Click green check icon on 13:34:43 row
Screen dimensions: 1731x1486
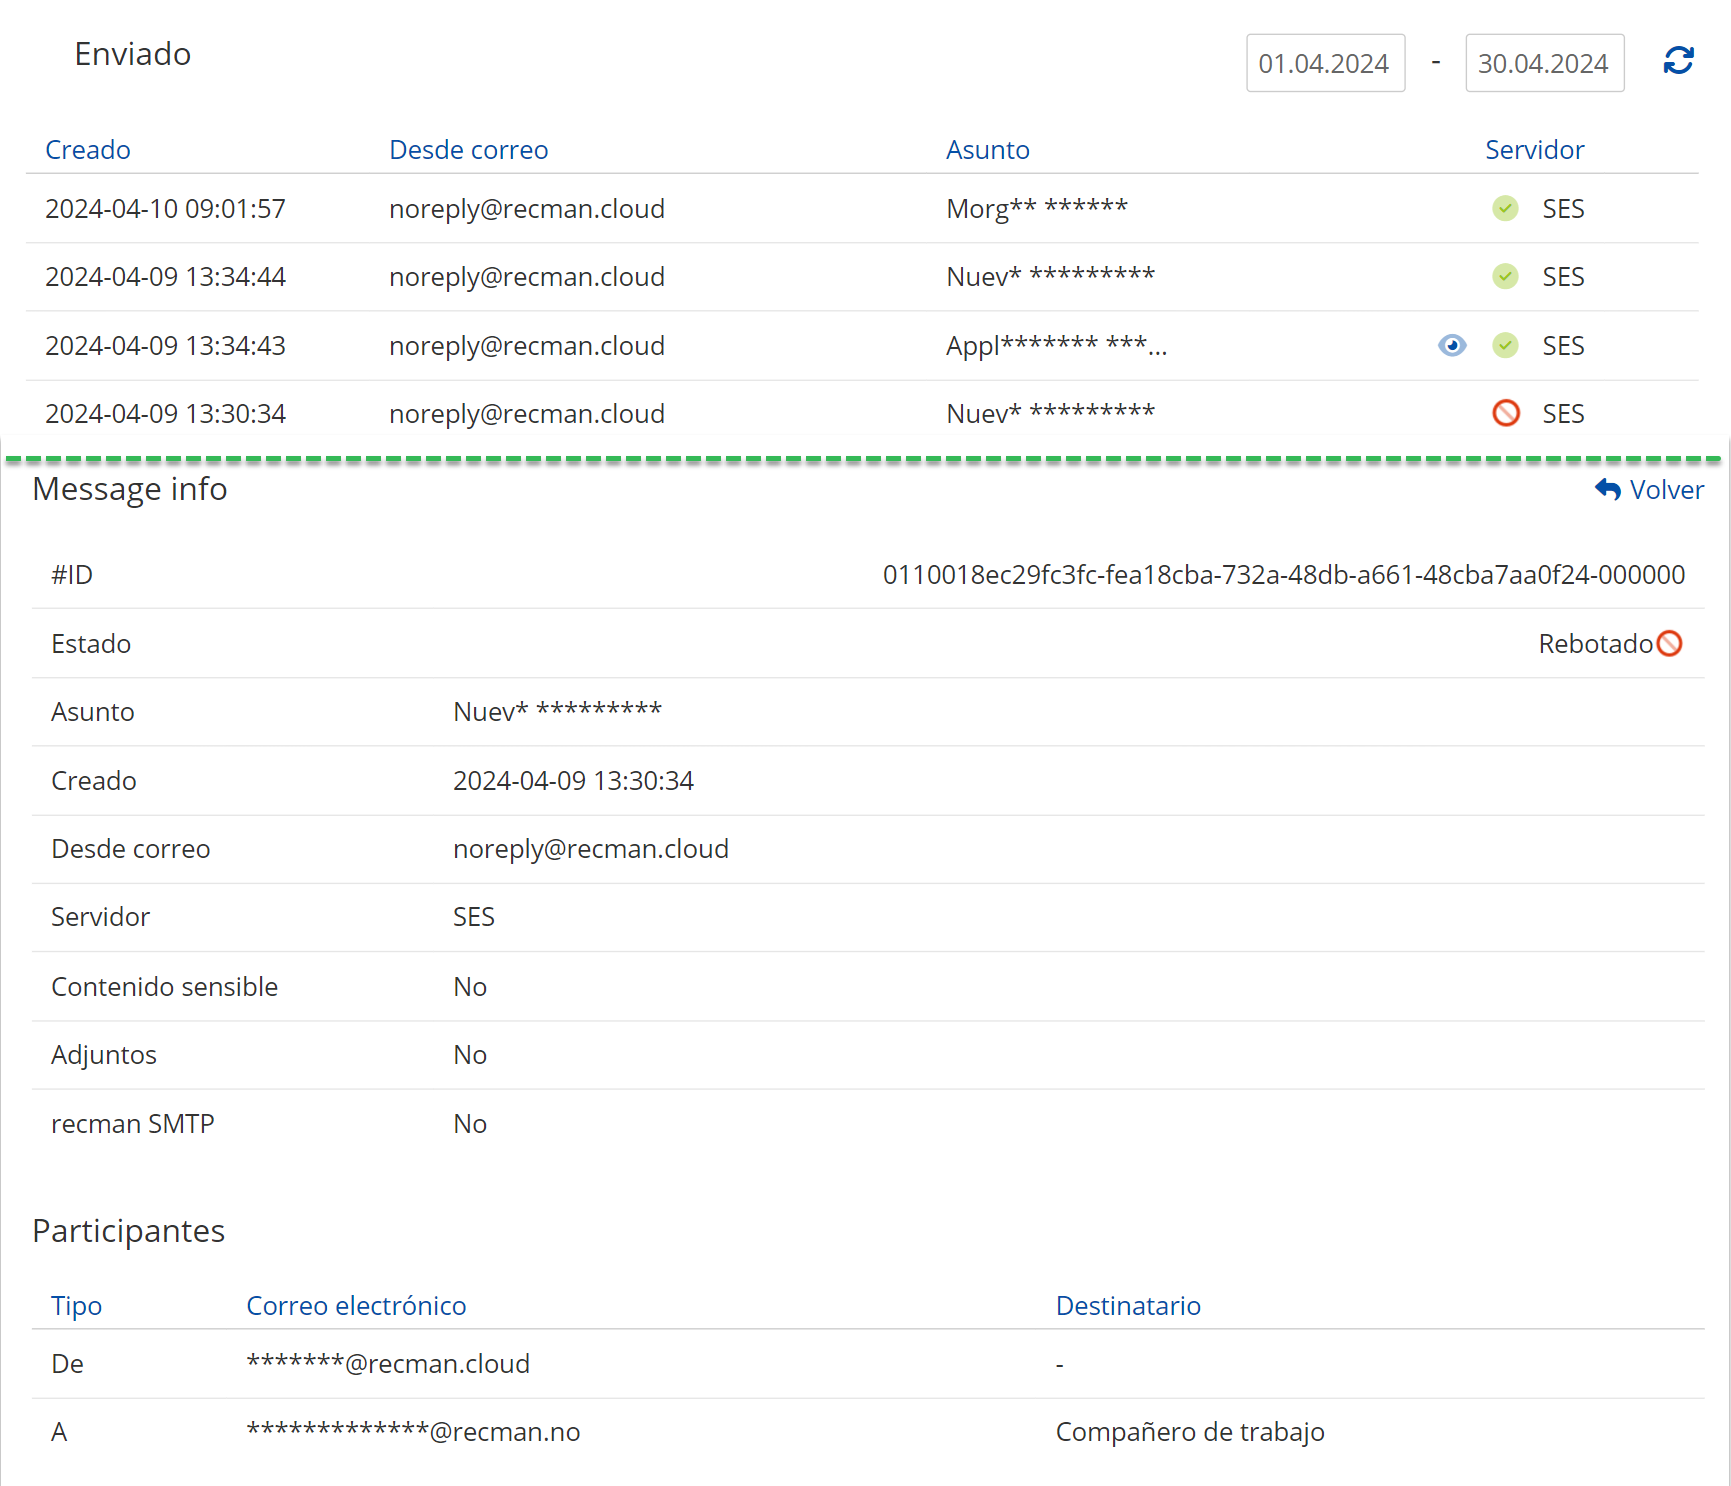point(1505,345)
